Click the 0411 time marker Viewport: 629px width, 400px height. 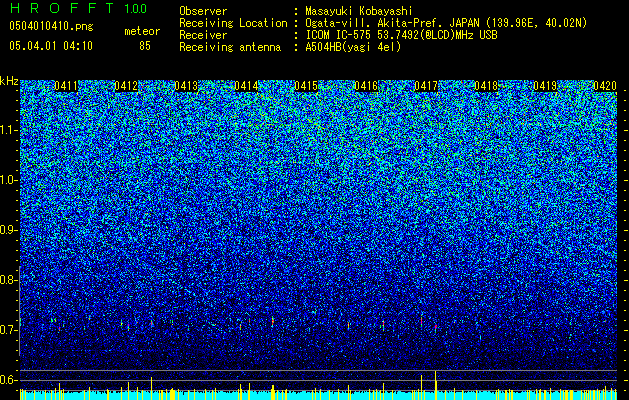[x=66, y=86]
